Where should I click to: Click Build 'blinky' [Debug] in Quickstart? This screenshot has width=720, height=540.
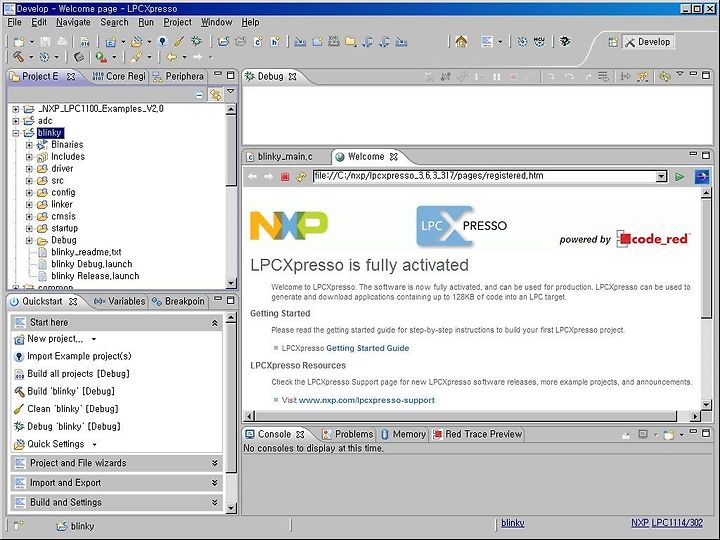71,391
